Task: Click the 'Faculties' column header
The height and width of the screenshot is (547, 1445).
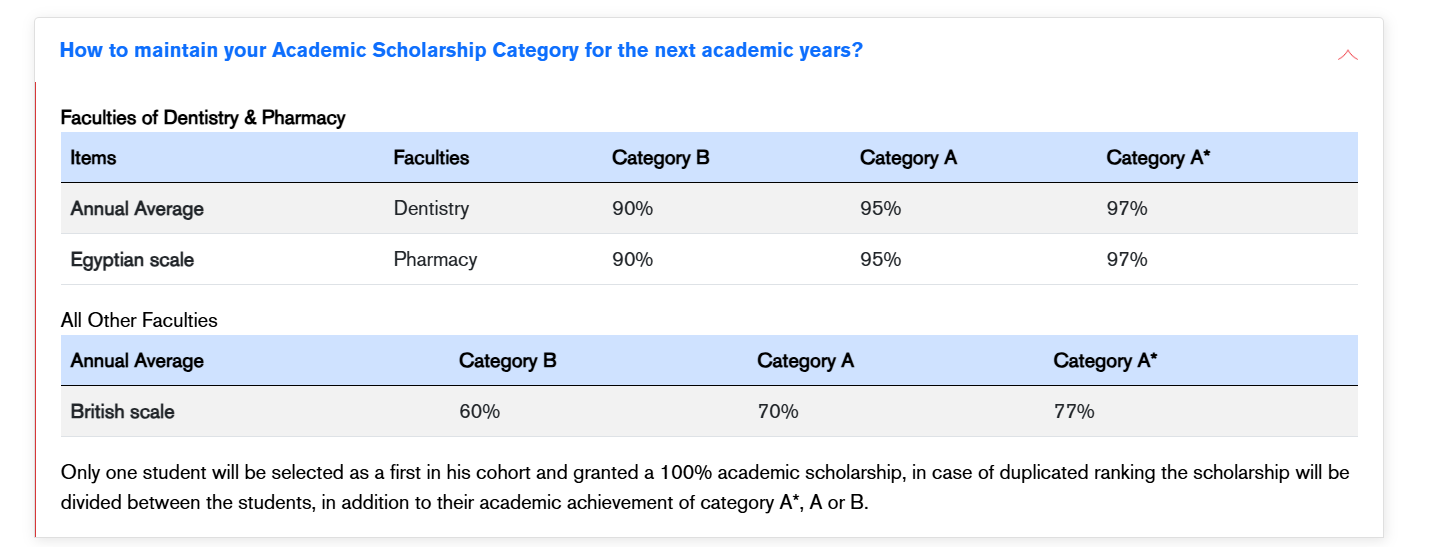Action: 431,158
